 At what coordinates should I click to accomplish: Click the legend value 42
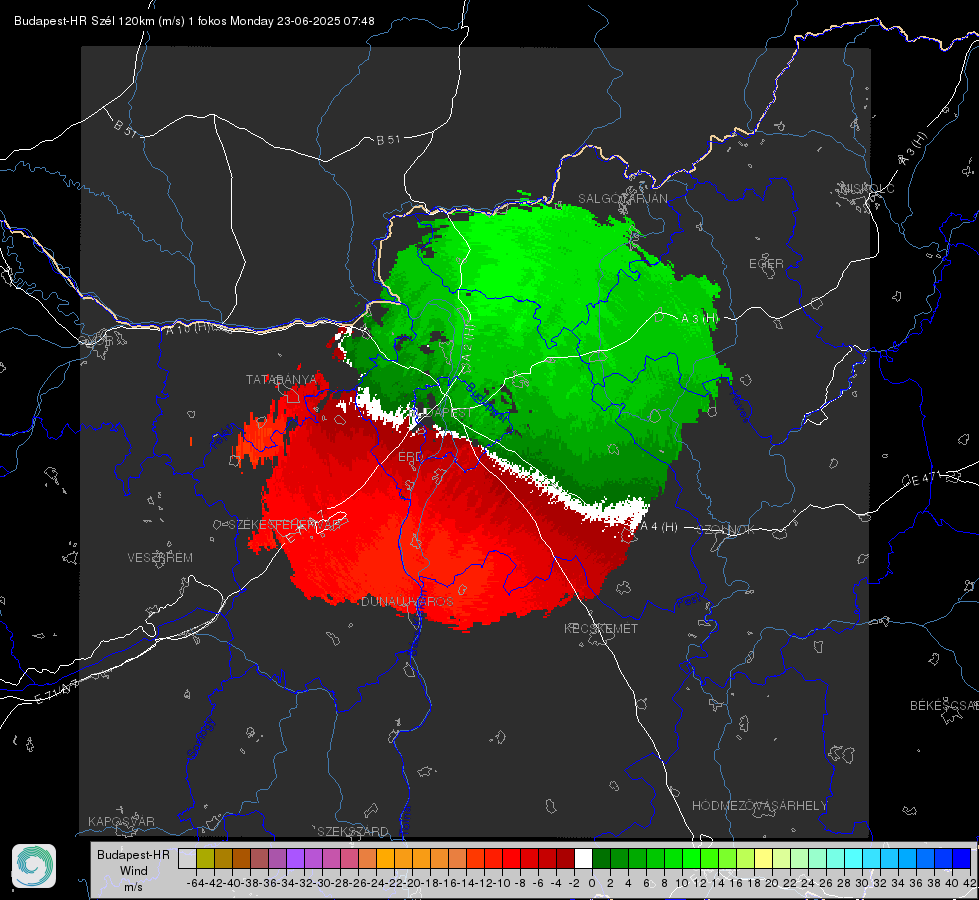point(970,883)
